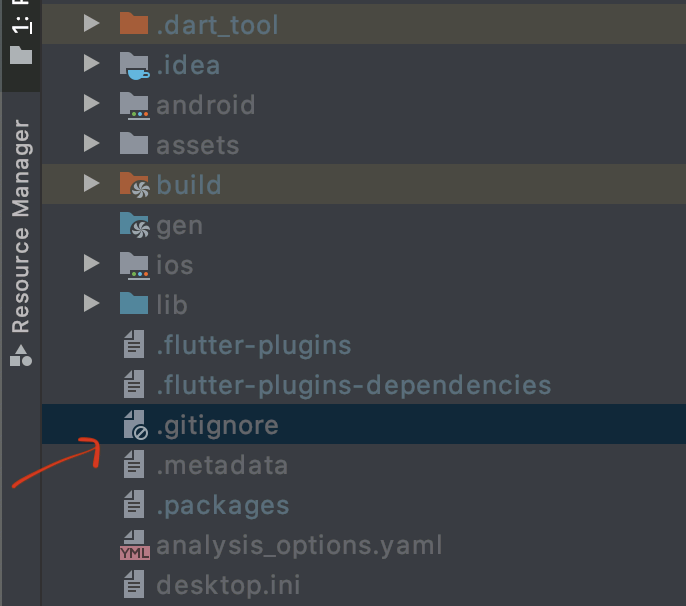Expand the lib folder arrow
686x606 pixels.
92,304
